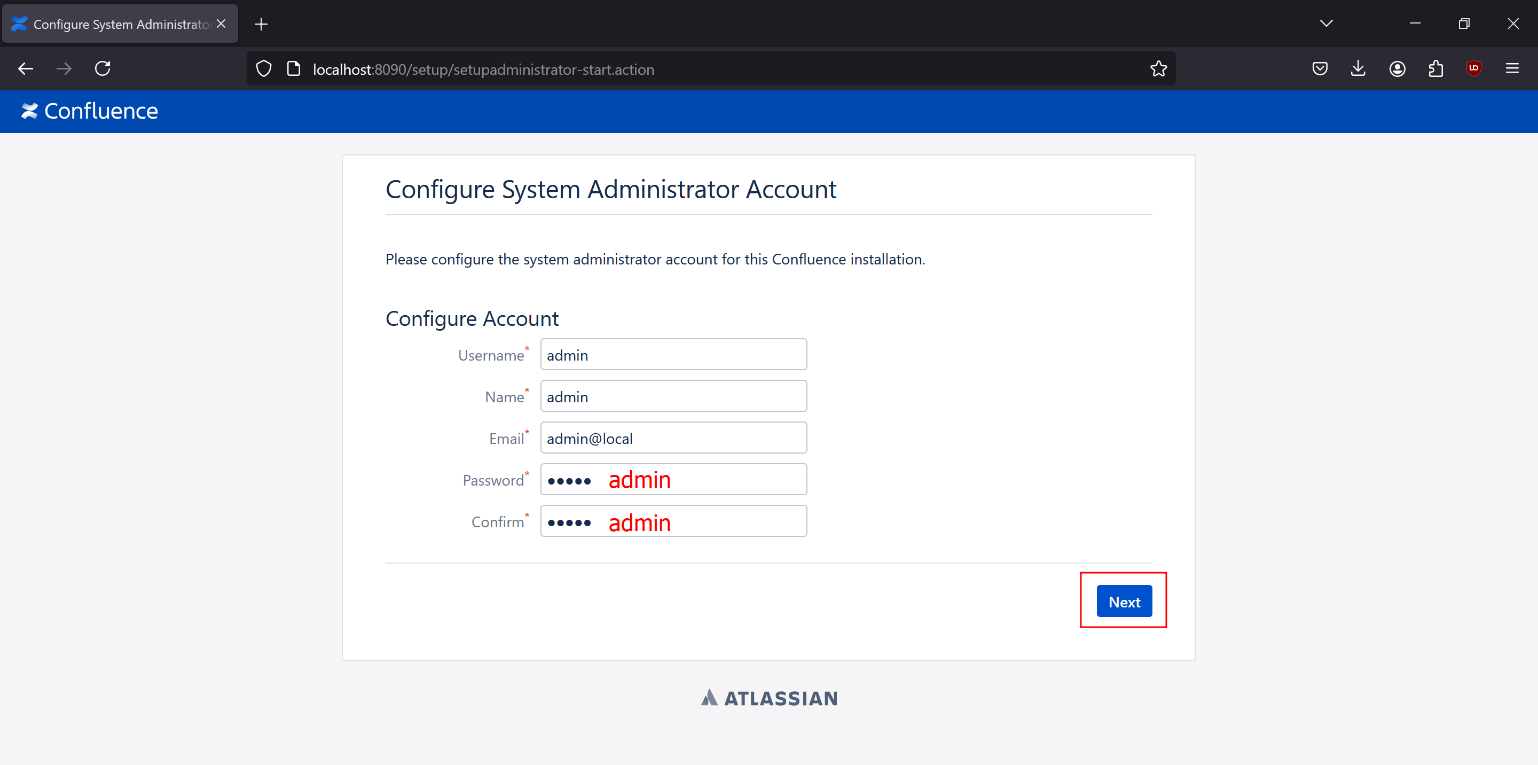Viewport: 1538px width, 765px height.
Task: Click the 'Configure Account' subheading
Action: point(472,319)
